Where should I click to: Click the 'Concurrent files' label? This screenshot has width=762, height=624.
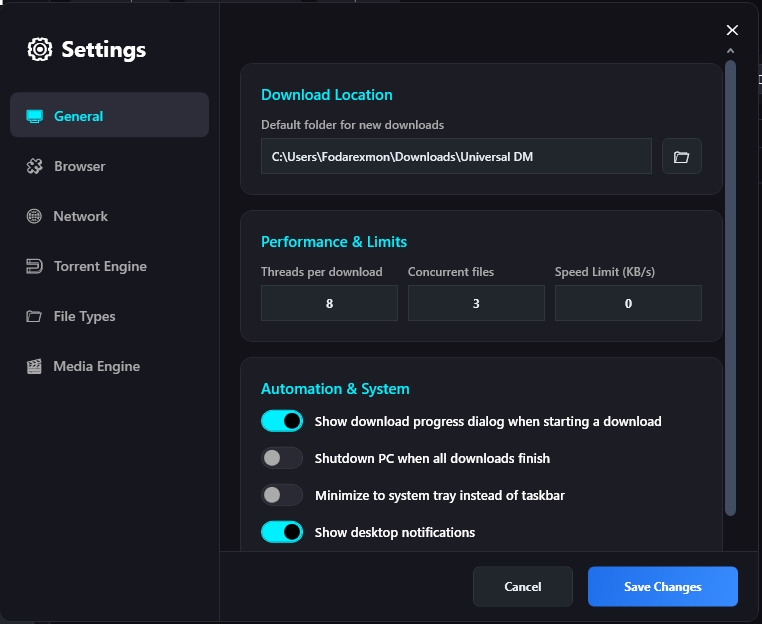451,272
